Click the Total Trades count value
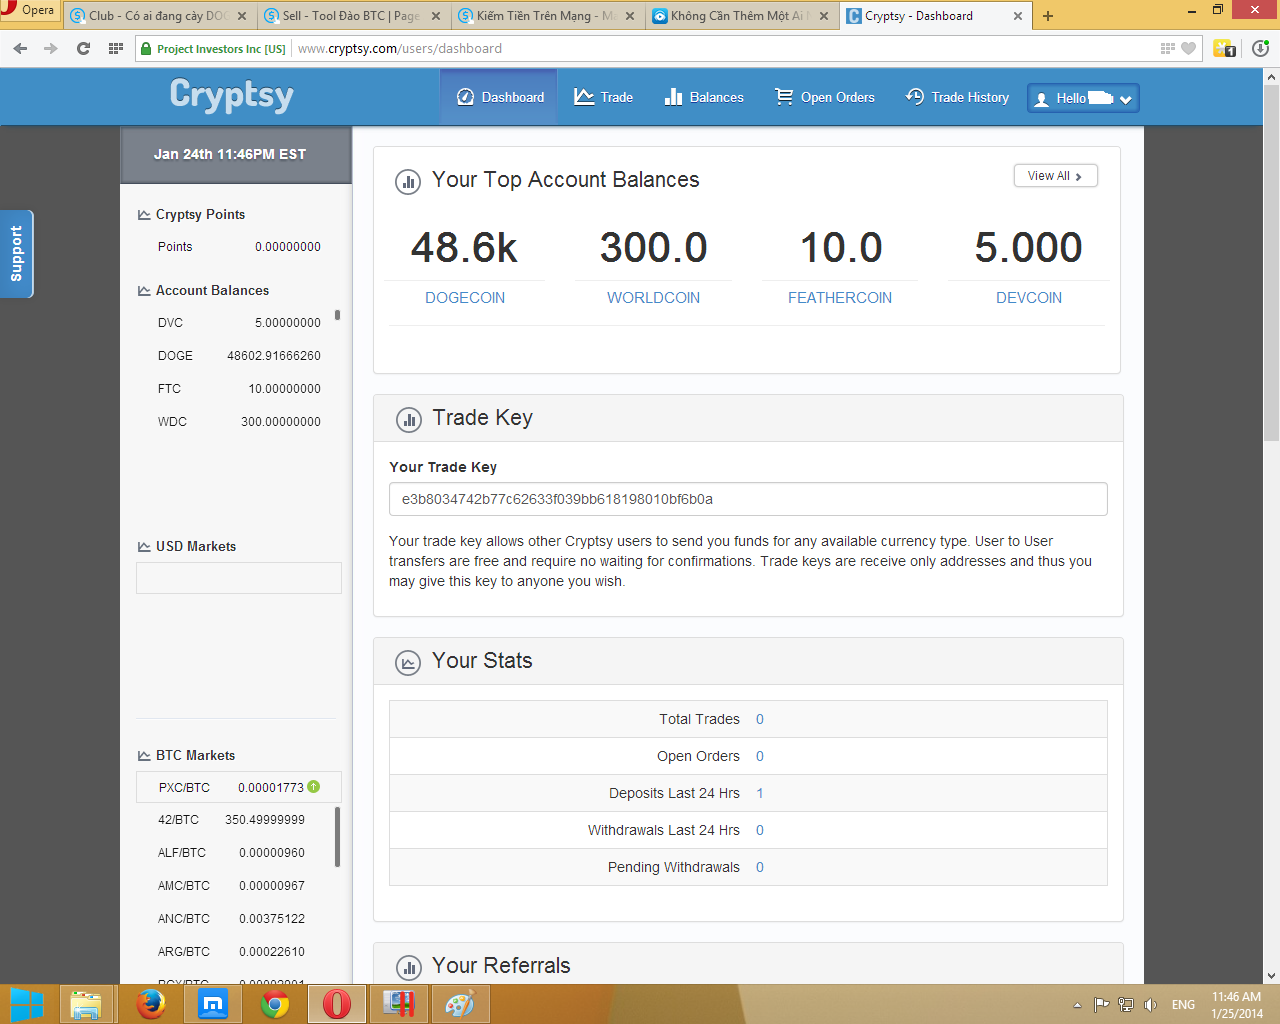This screenshot has height=1024, width=1280. click(x=760, y=719)
